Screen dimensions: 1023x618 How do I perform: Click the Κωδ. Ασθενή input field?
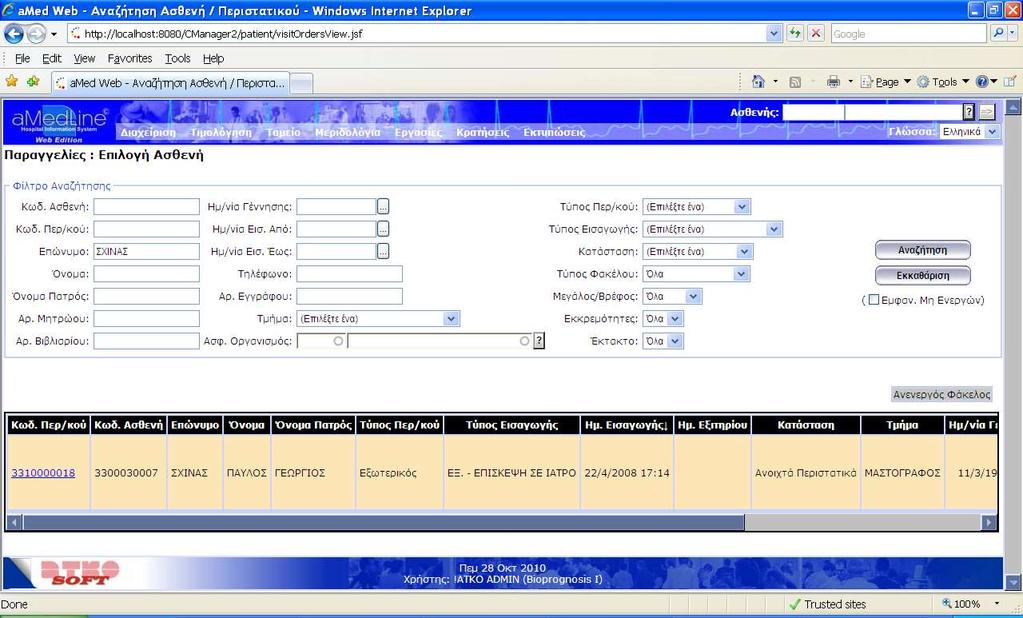146,207
